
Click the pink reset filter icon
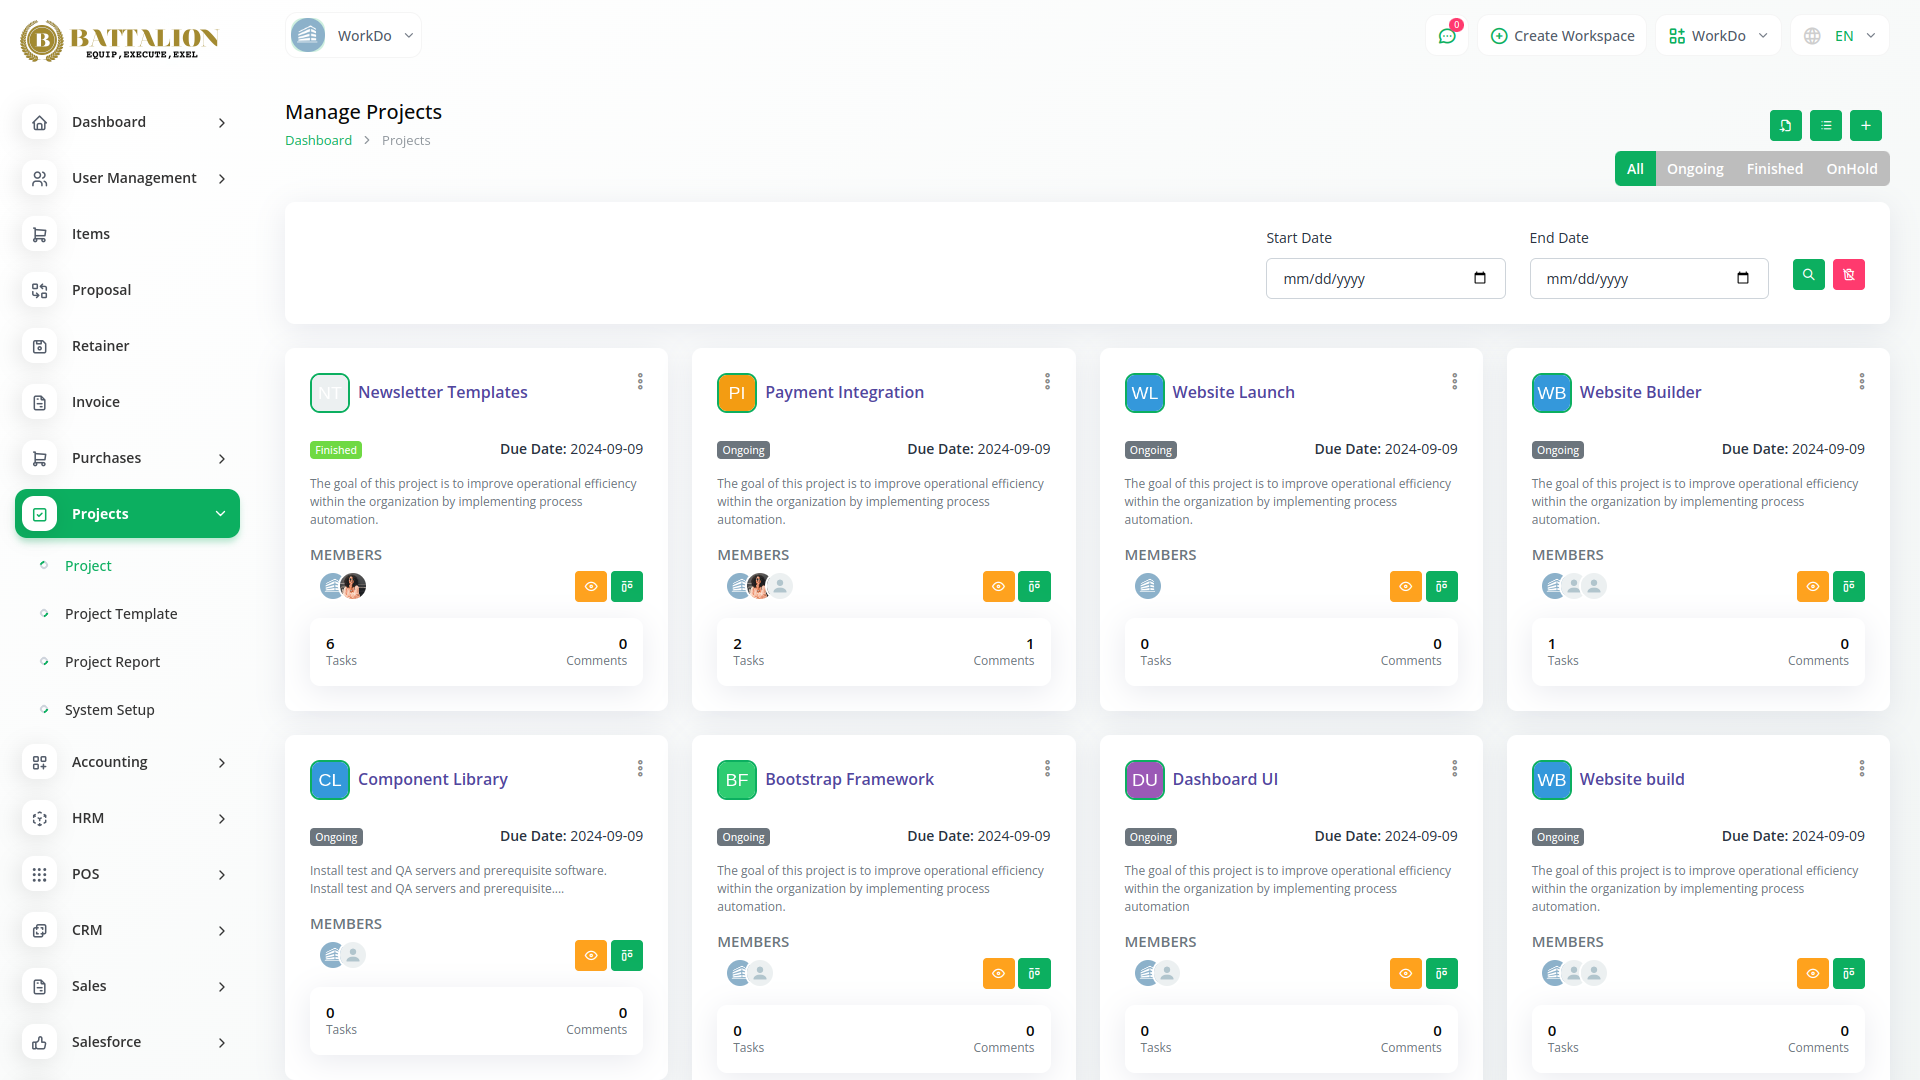(1848, 275)
